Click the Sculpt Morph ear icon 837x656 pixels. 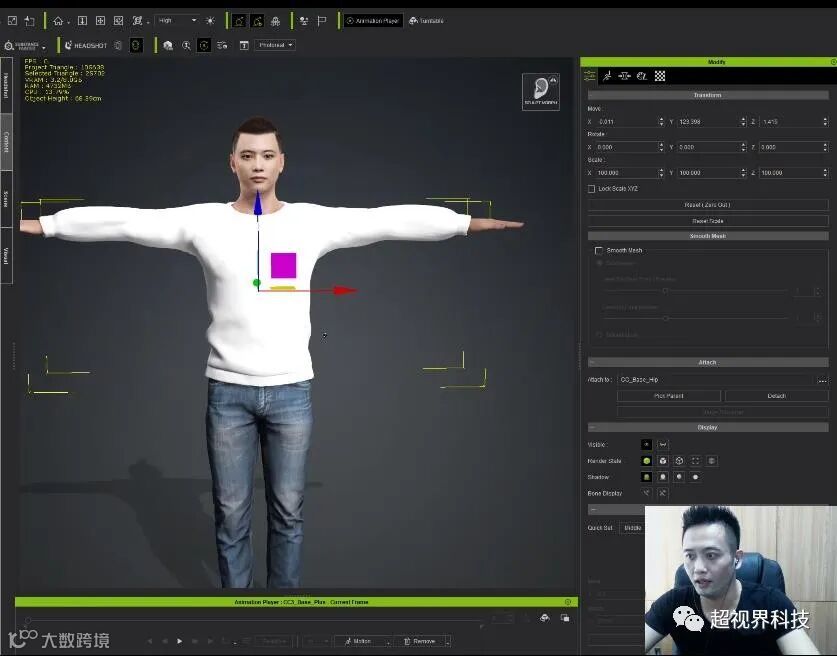[540, 90]
